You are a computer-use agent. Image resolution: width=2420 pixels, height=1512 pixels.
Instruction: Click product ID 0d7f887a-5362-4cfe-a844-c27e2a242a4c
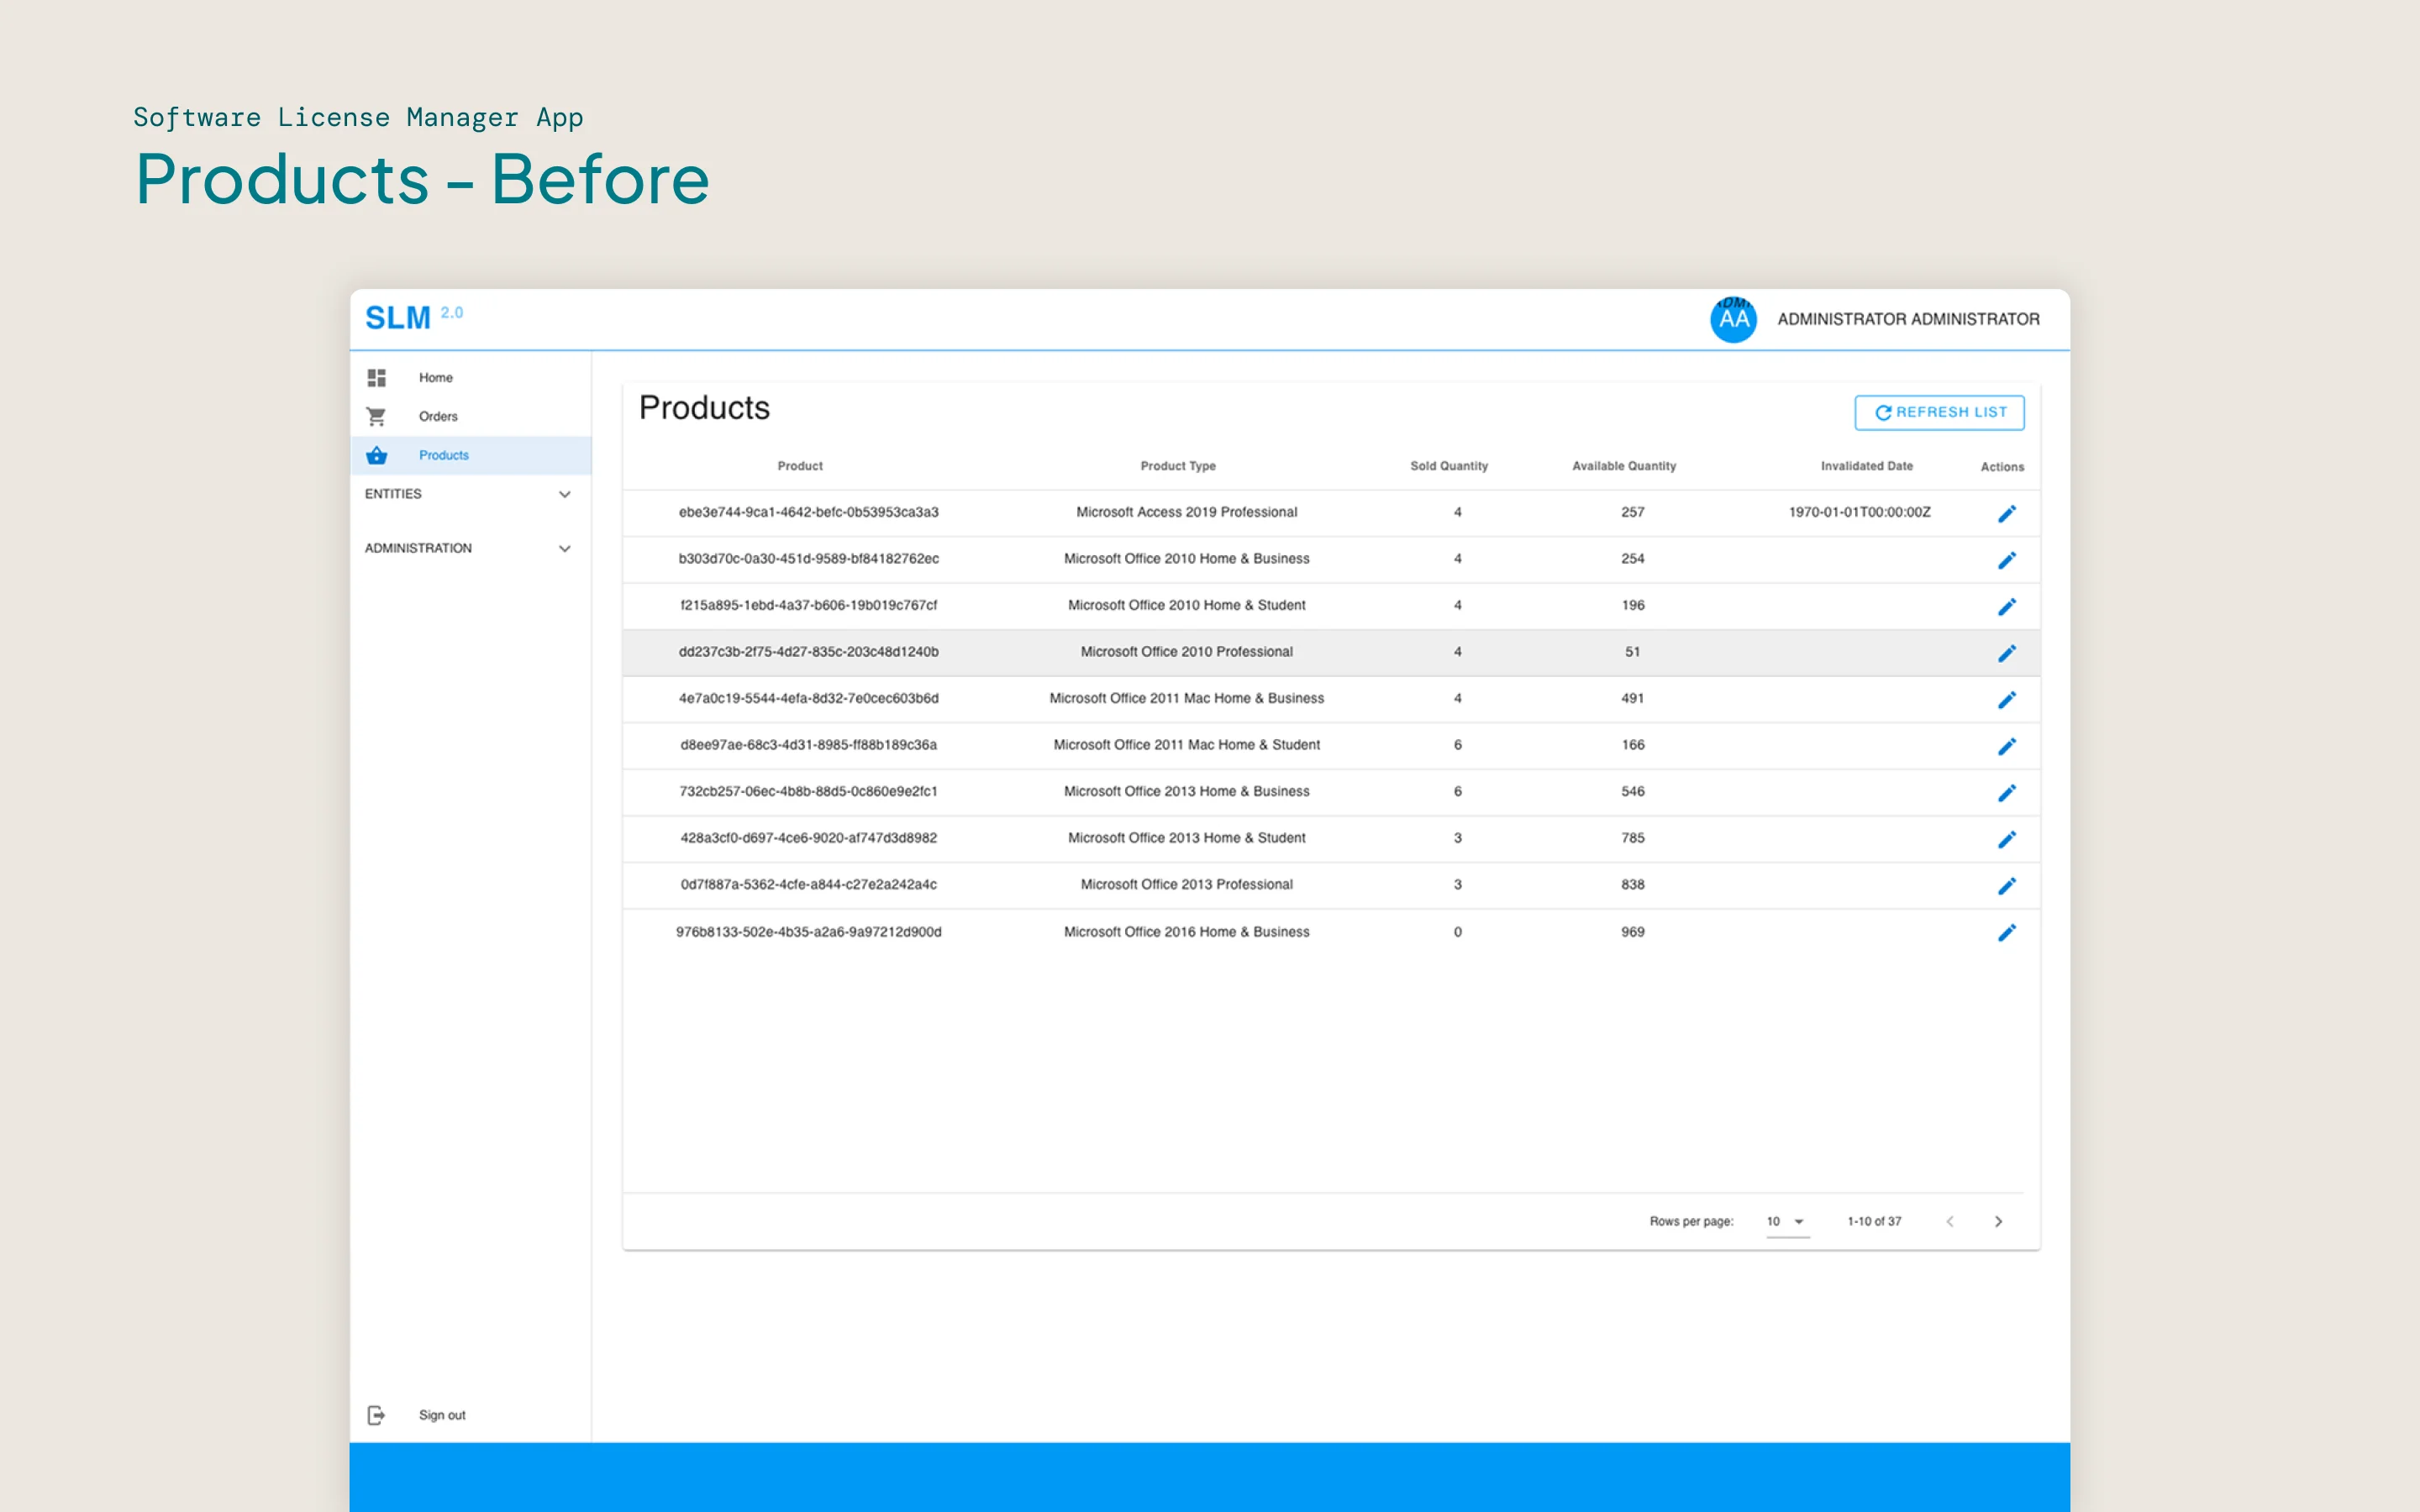coord(808,884)
